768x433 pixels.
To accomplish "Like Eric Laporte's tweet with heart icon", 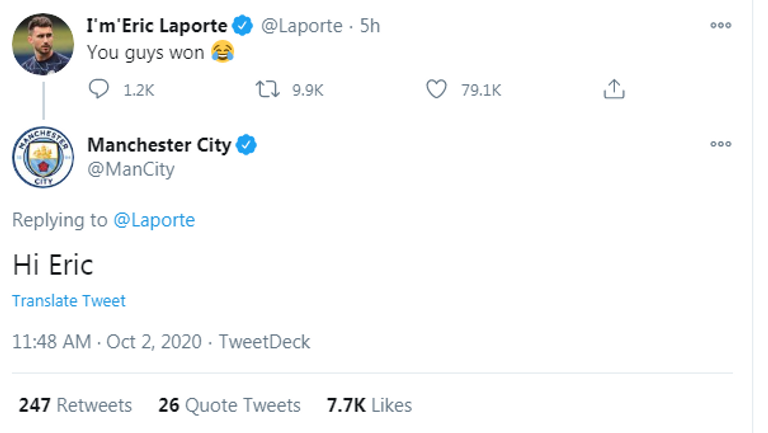I will point(436,90).
